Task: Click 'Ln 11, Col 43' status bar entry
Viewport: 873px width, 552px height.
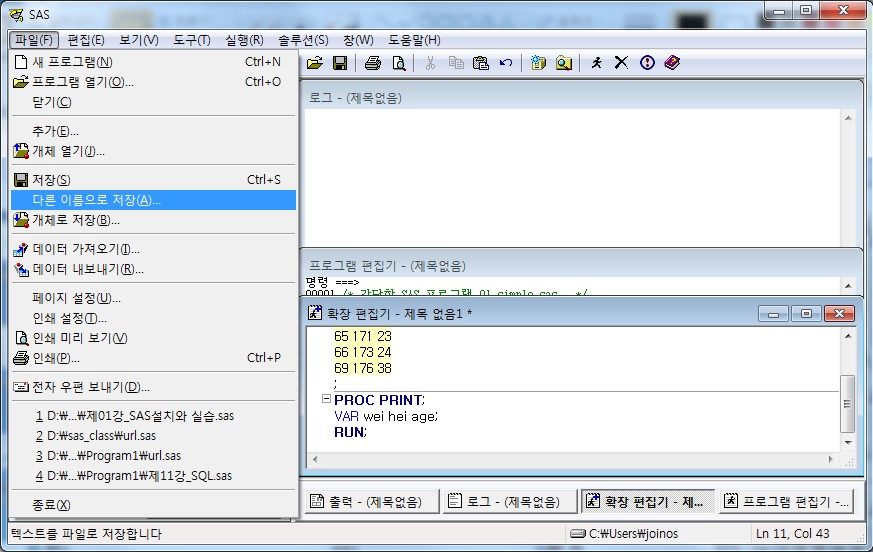Action: 792,534
